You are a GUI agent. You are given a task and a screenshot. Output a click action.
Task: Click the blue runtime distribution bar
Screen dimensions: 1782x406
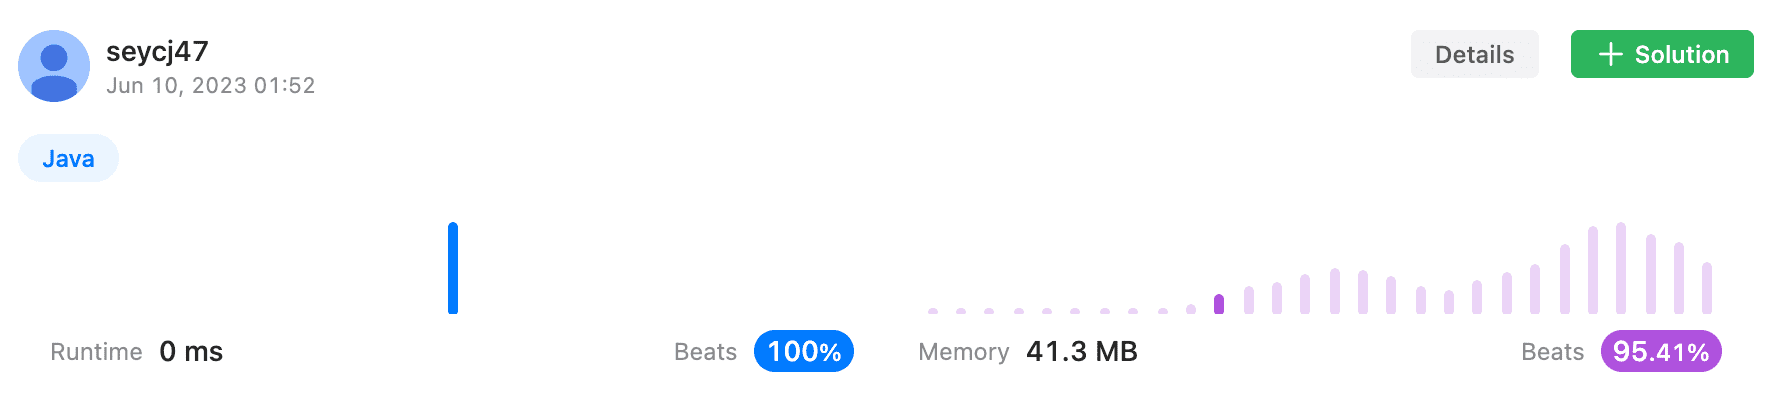(x=453, y=268)
